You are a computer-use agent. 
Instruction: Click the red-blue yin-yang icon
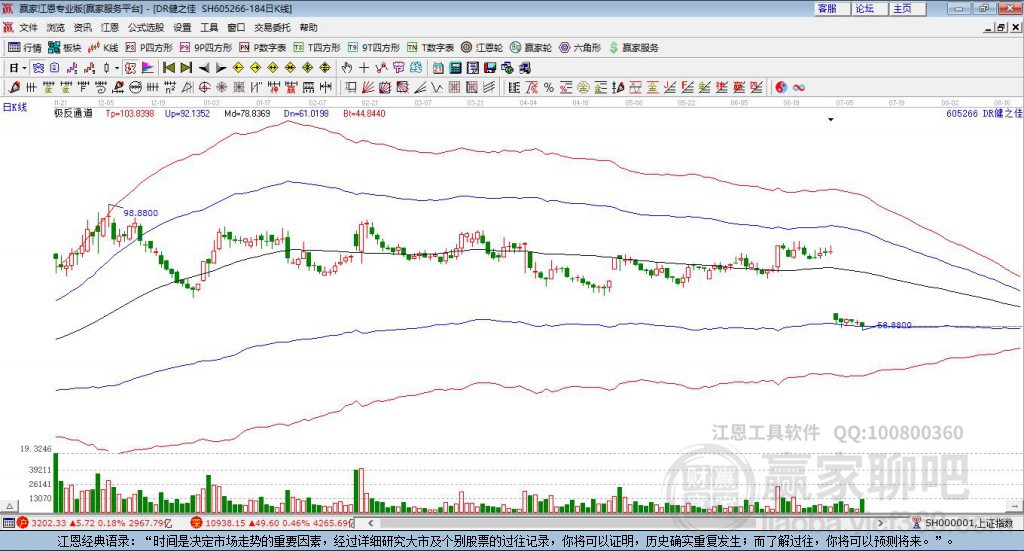click(781, 87)
